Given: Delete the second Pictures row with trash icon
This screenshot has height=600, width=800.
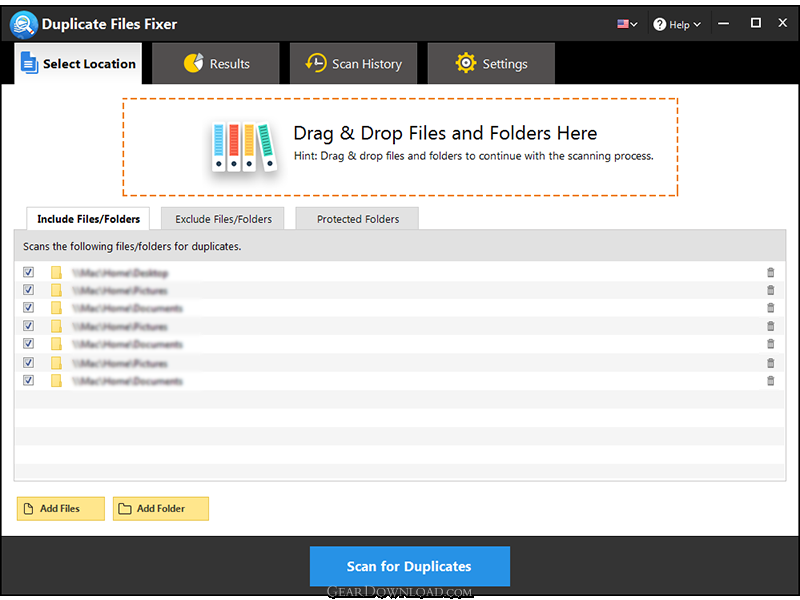Looking at the screenshot, I should tap(770, 326).
